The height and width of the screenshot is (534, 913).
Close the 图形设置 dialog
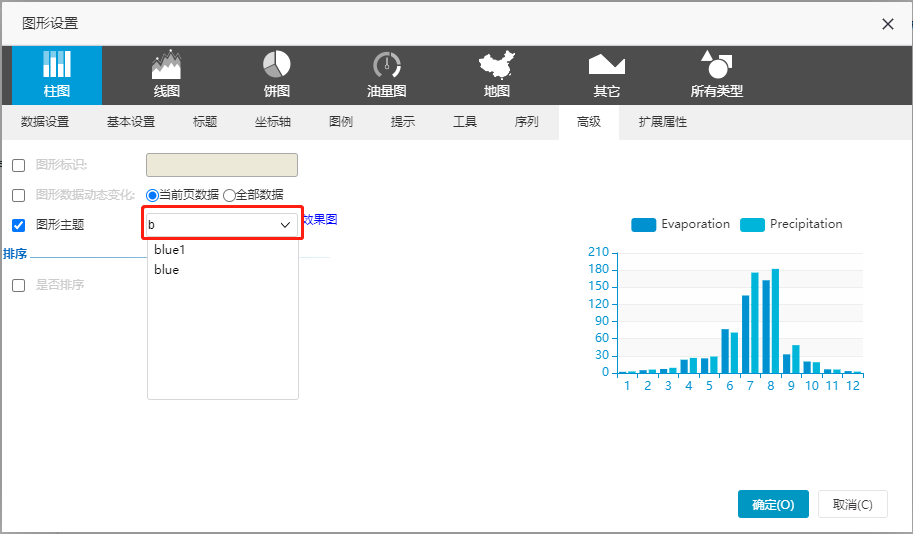click(x=887, y=24)
